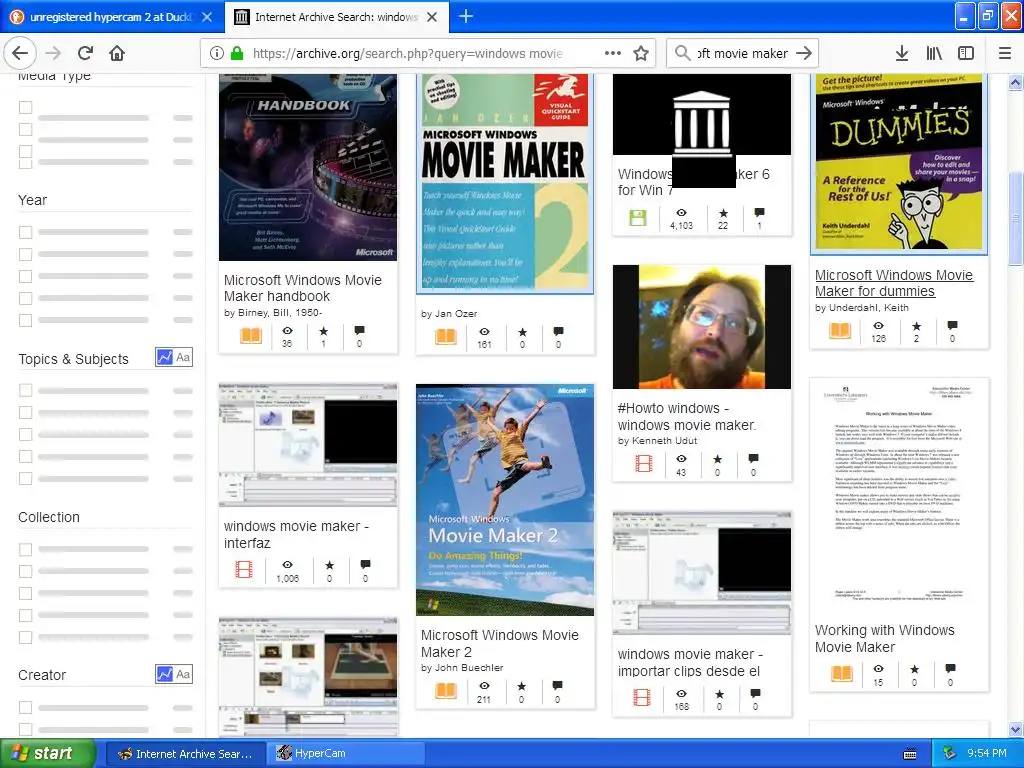Open 'Microsoft Windows Movie Maker 2' title
Viewport: 1024px width, 768px height.
500,643
